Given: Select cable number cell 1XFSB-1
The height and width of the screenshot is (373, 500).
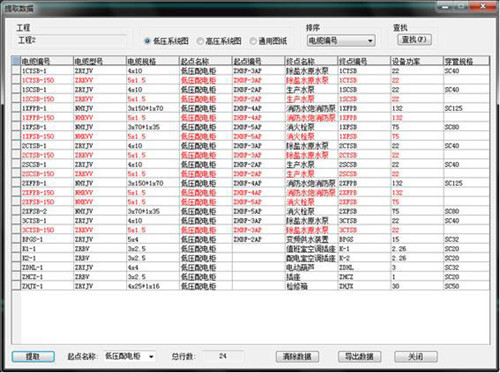Looking at the screenshot, I should (x=47, y=127).
